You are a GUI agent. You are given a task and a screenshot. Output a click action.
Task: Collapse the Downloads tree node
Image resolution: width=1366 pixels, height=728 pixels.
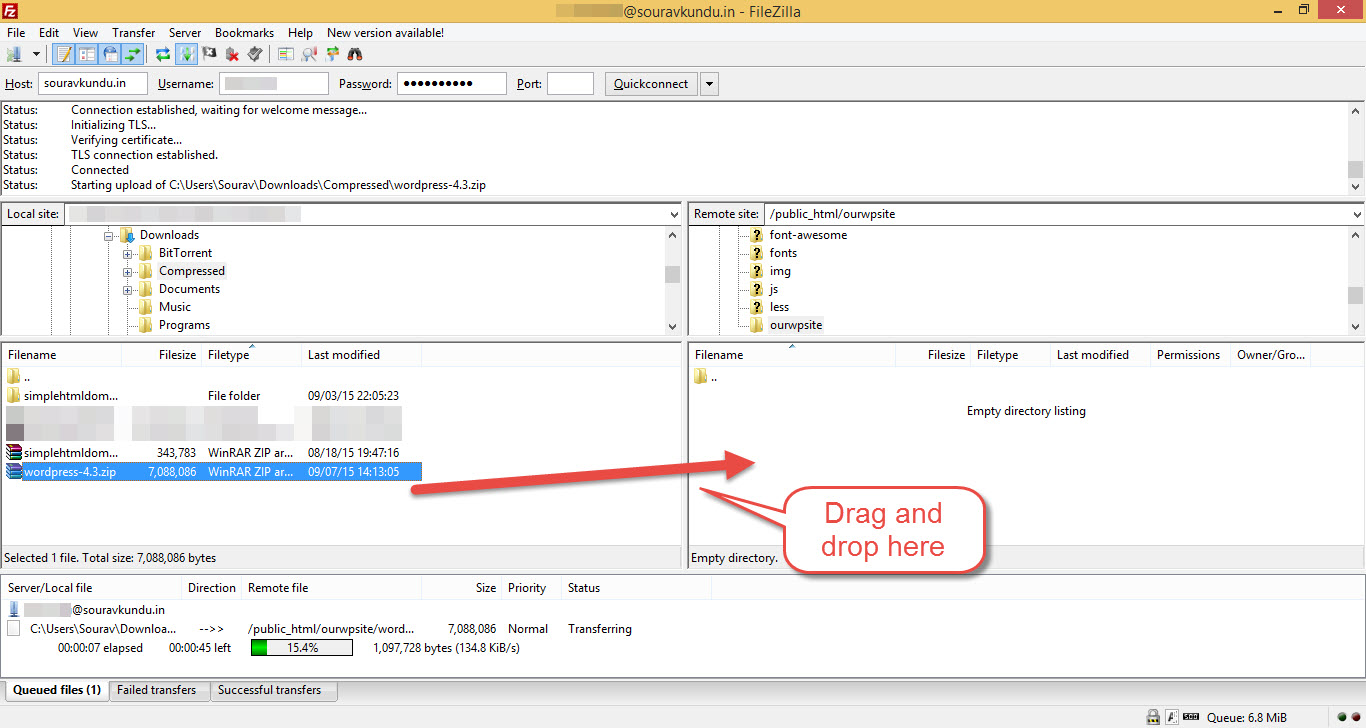[109, 236]
